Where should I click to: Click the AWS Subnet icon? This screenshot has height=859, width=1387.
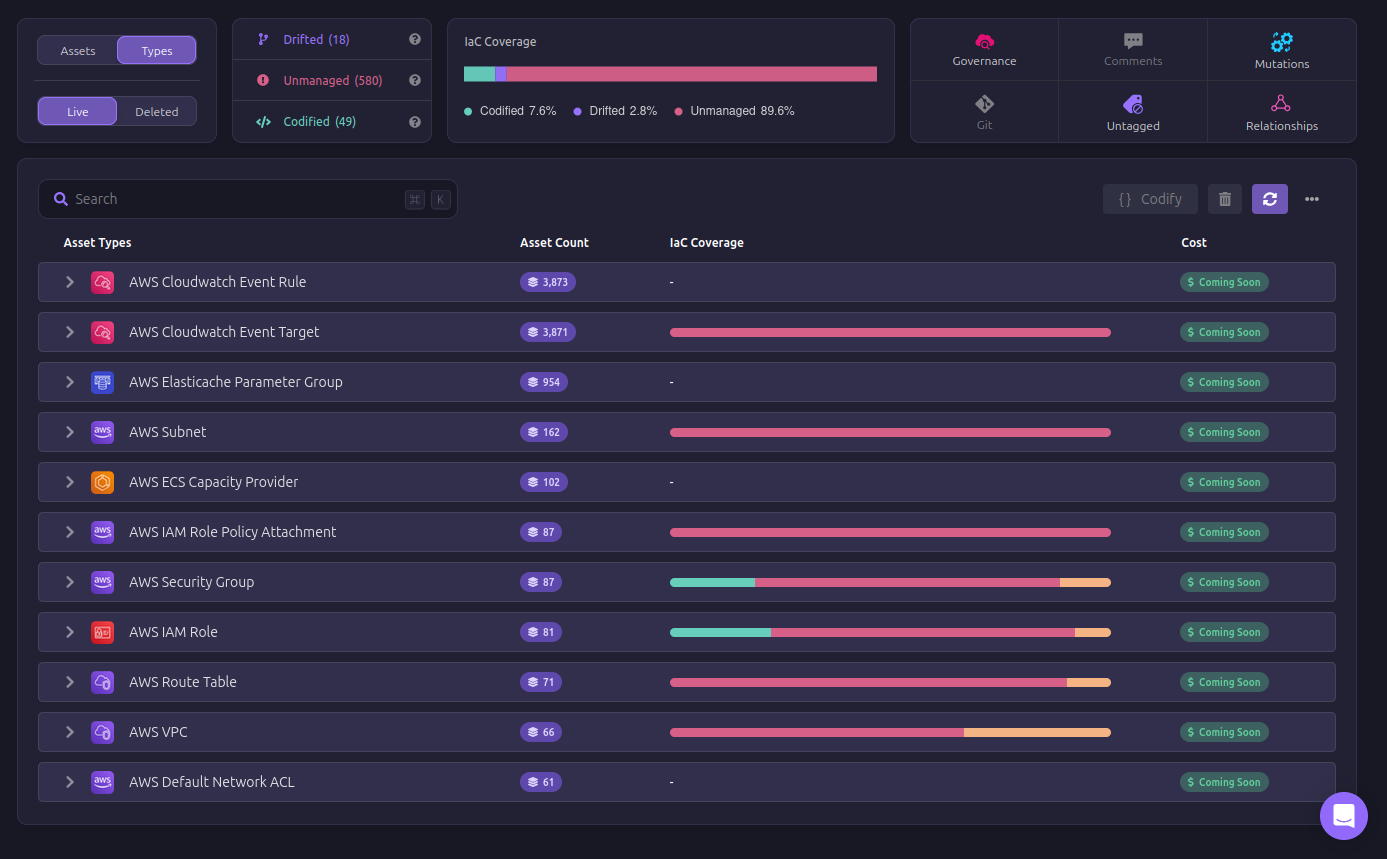tap(102, 432)
